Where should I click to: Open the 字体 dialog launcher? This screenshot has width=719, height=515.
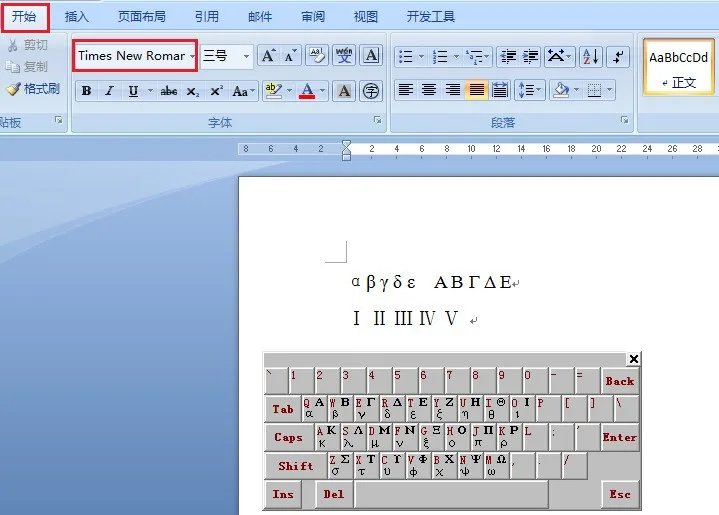377,120
